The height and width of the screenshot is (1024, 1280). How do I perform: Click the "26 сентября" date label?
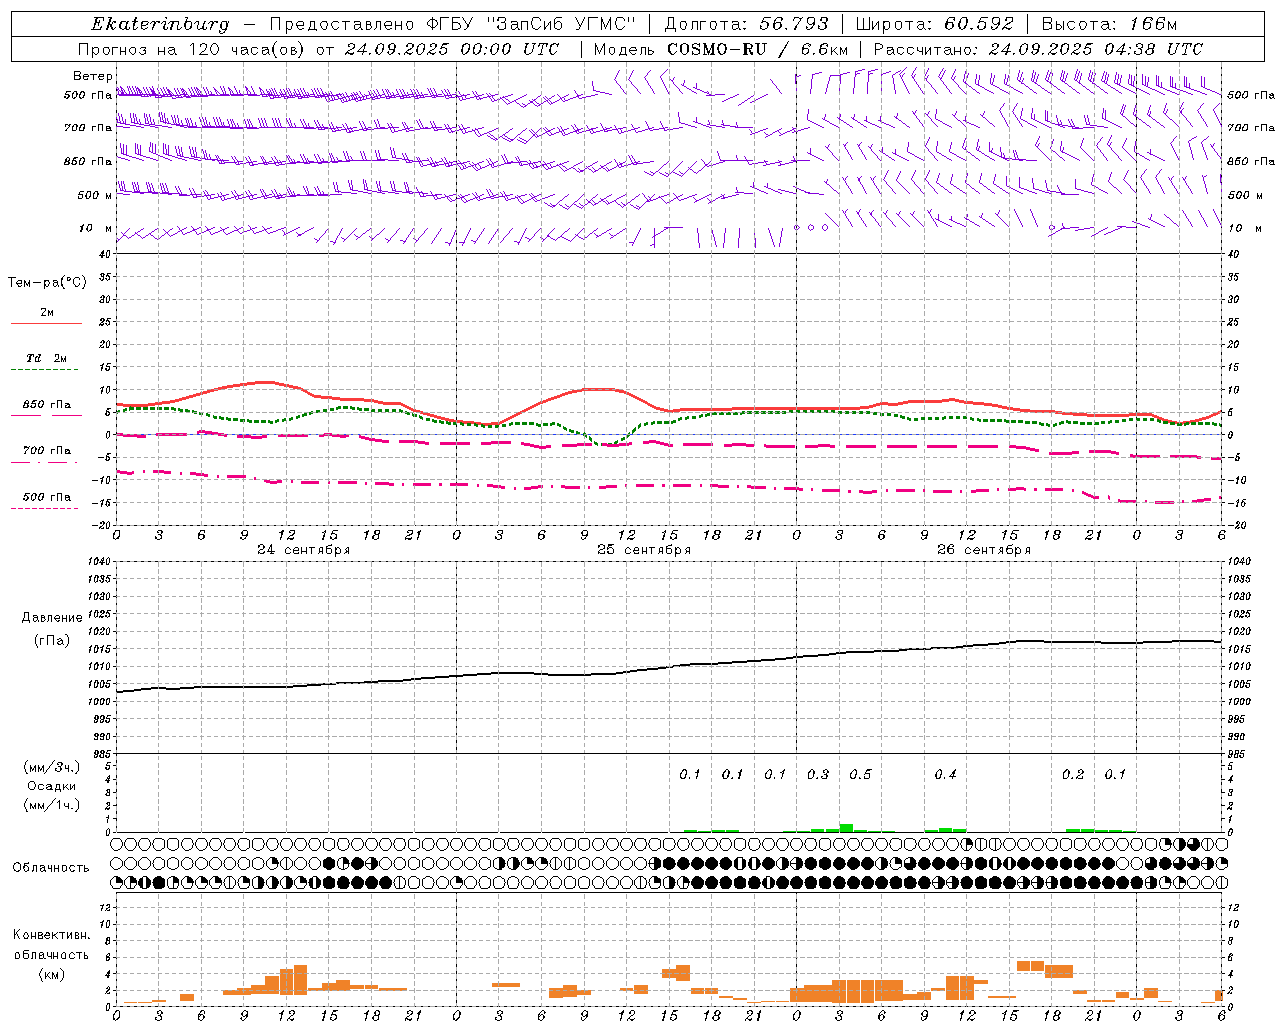[984, 550]
